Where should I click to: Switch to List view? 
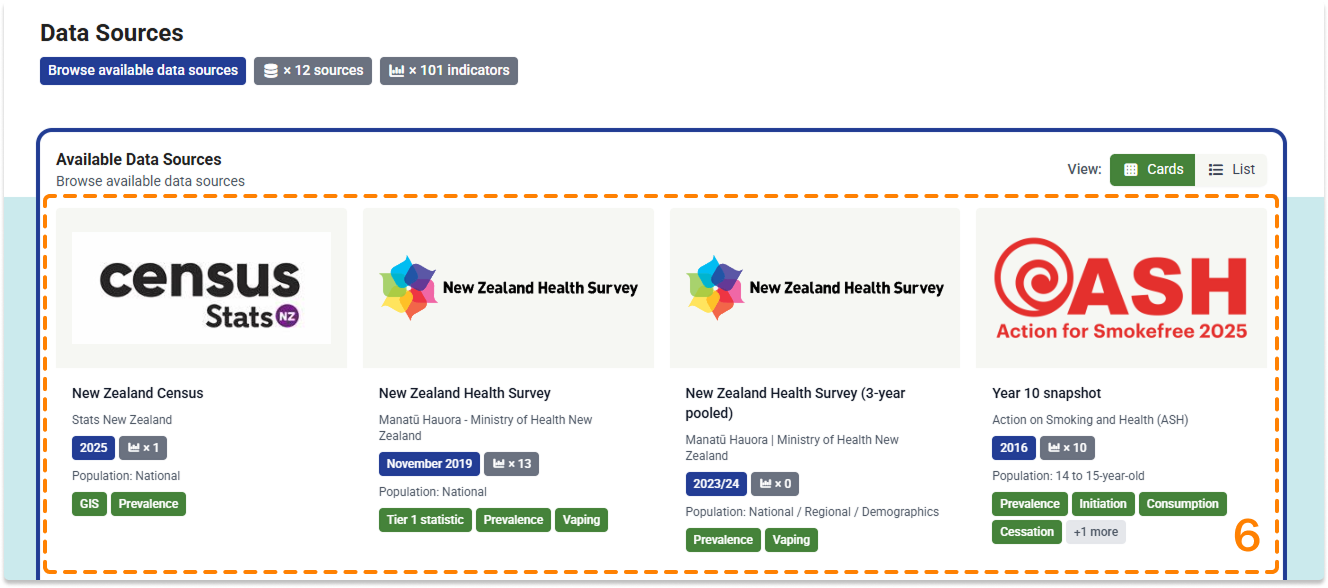pyautogui.click(x=1232, y=170)
